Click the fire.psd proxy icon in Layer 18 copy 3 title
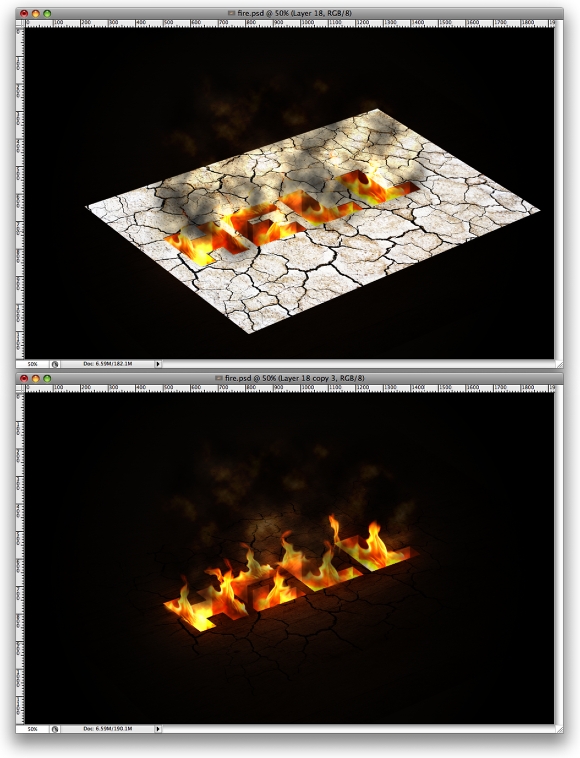 (x=218, y=378)
